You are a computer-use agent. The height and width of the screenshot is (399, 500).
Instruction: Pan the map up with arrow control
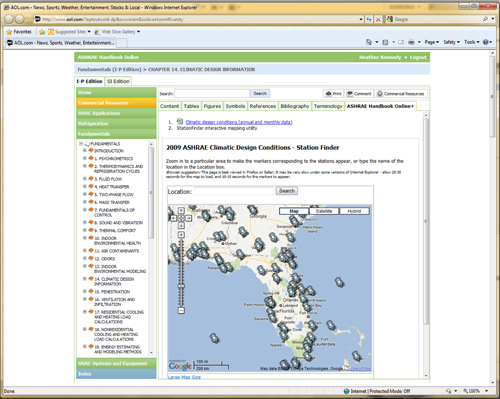[x=181, y=211]
